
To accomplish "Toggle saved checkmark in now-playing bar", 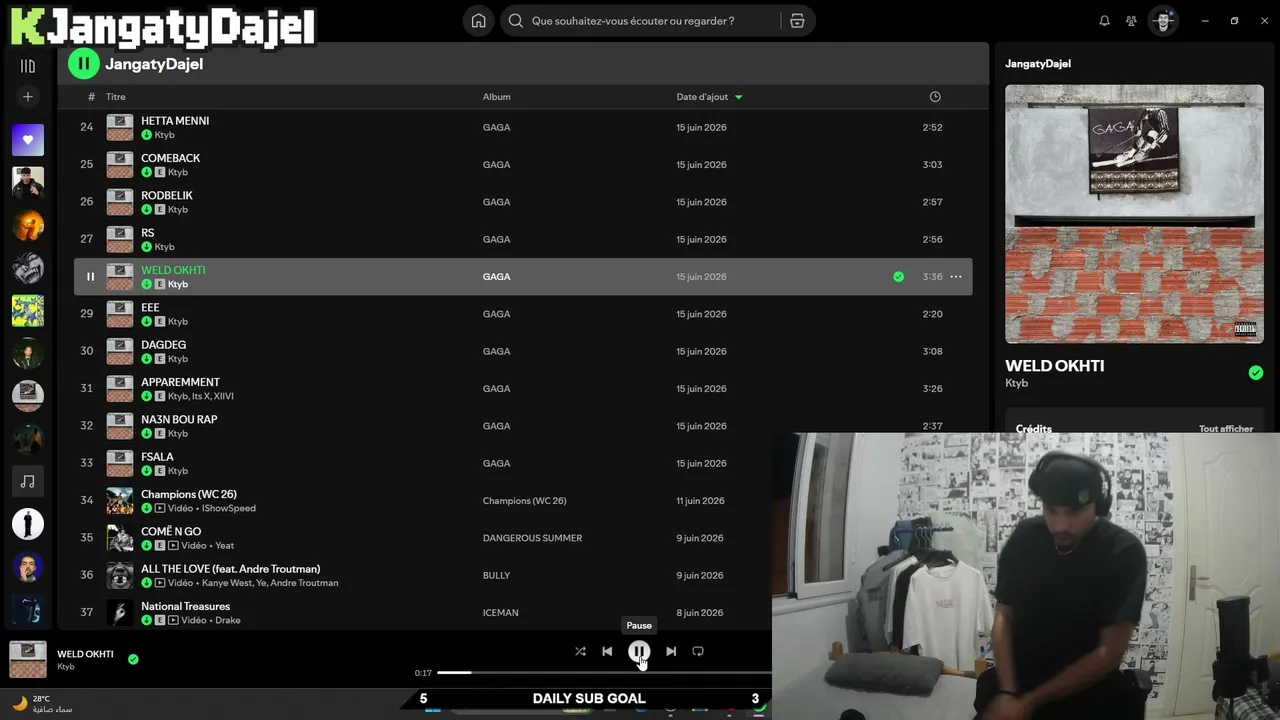I will click(x=133, y=659).
